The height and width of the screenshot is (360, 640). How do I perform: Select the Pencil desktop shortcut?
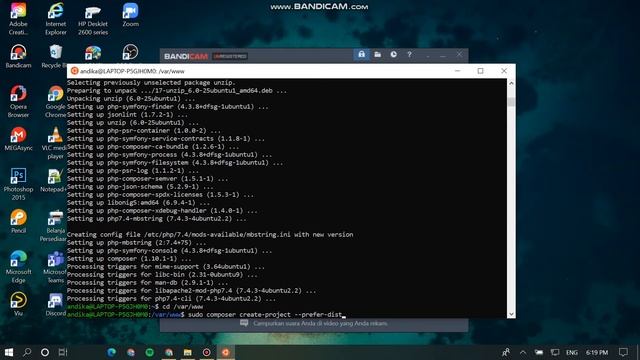18,222
